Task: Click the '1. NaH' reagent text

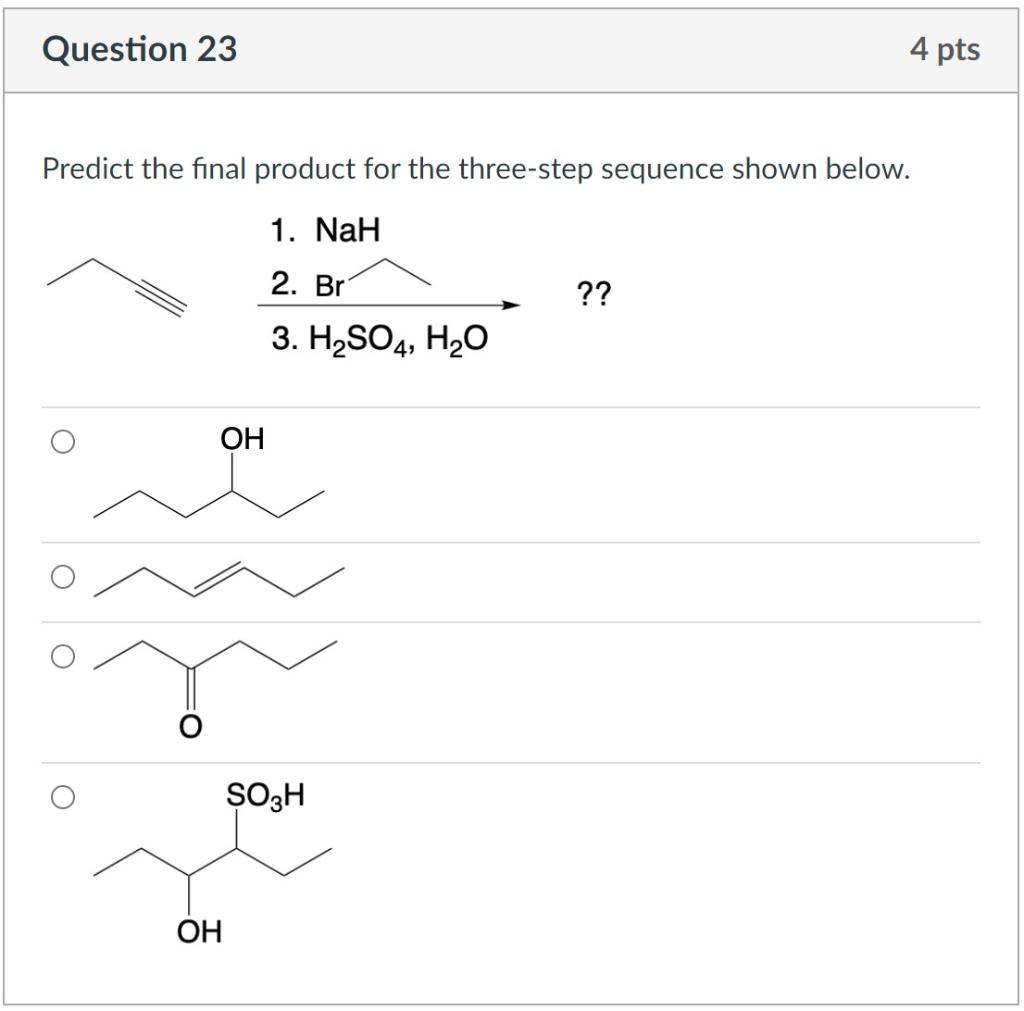Action: (x=325, y=229)
